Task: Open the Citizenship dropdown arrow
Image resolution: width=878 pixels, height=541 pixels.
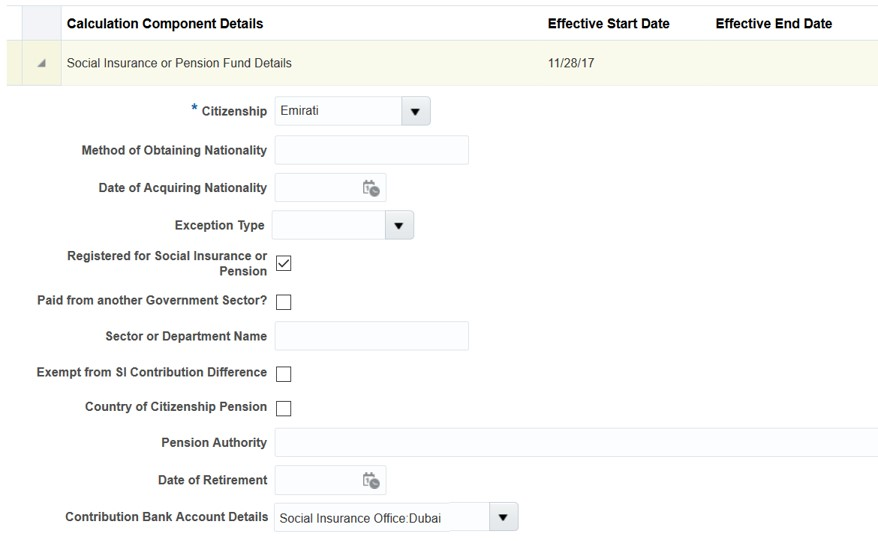Action: (415, 111)
